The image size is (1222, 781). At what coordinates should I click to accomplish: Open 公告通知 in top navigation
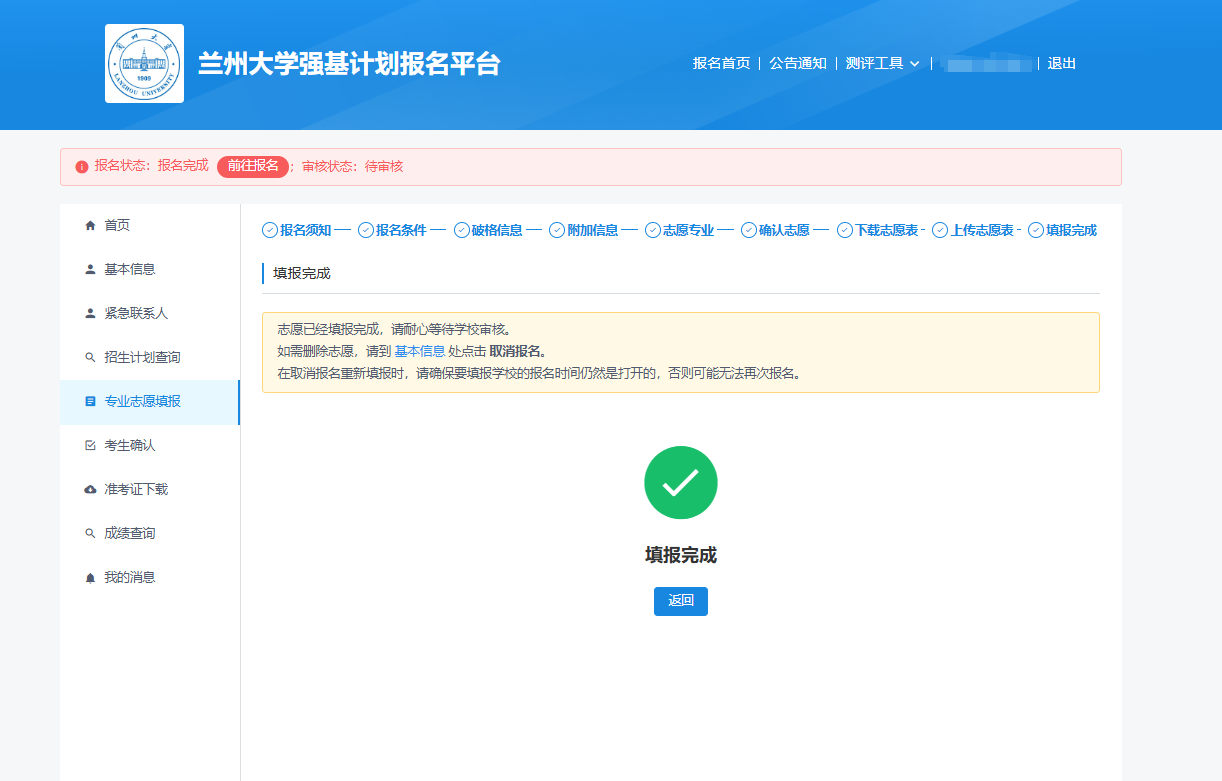(797, 63)
